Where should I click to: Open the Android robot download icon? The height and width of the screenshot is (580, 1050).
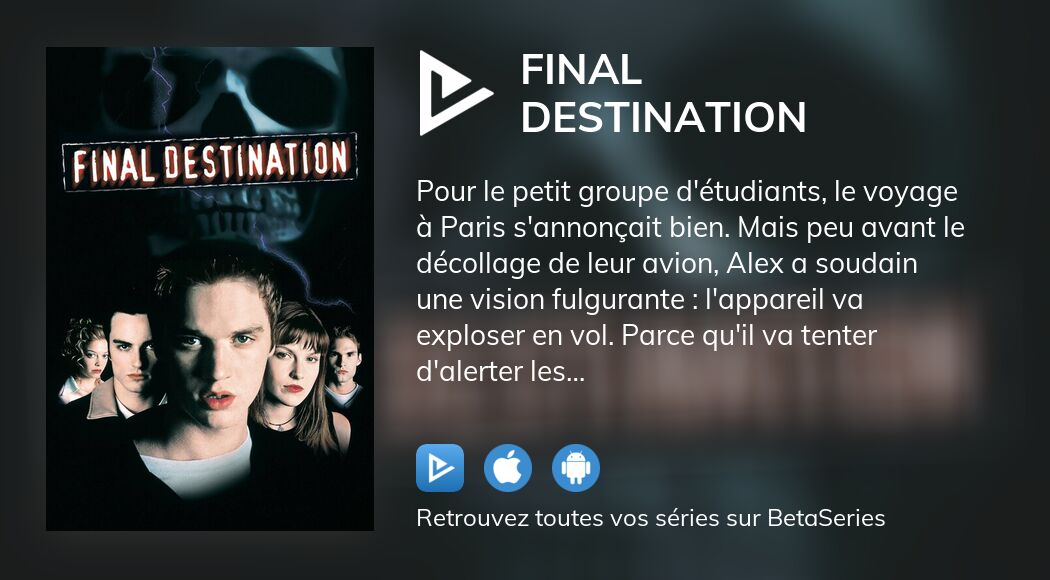click(576, 468)
